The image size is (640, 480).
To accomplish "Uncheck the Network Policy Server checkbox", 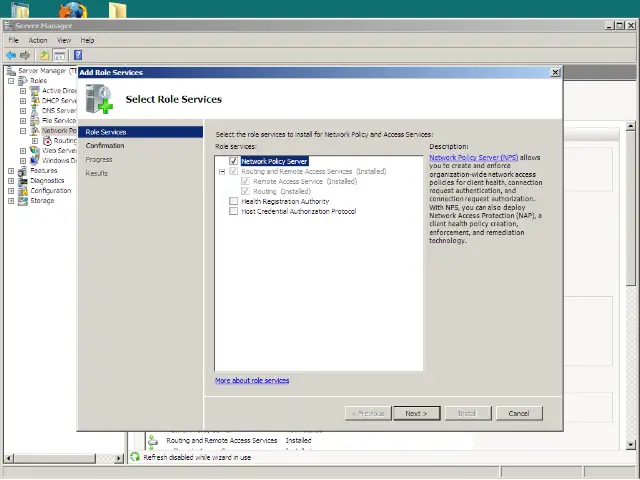I will tap(233, 161).
